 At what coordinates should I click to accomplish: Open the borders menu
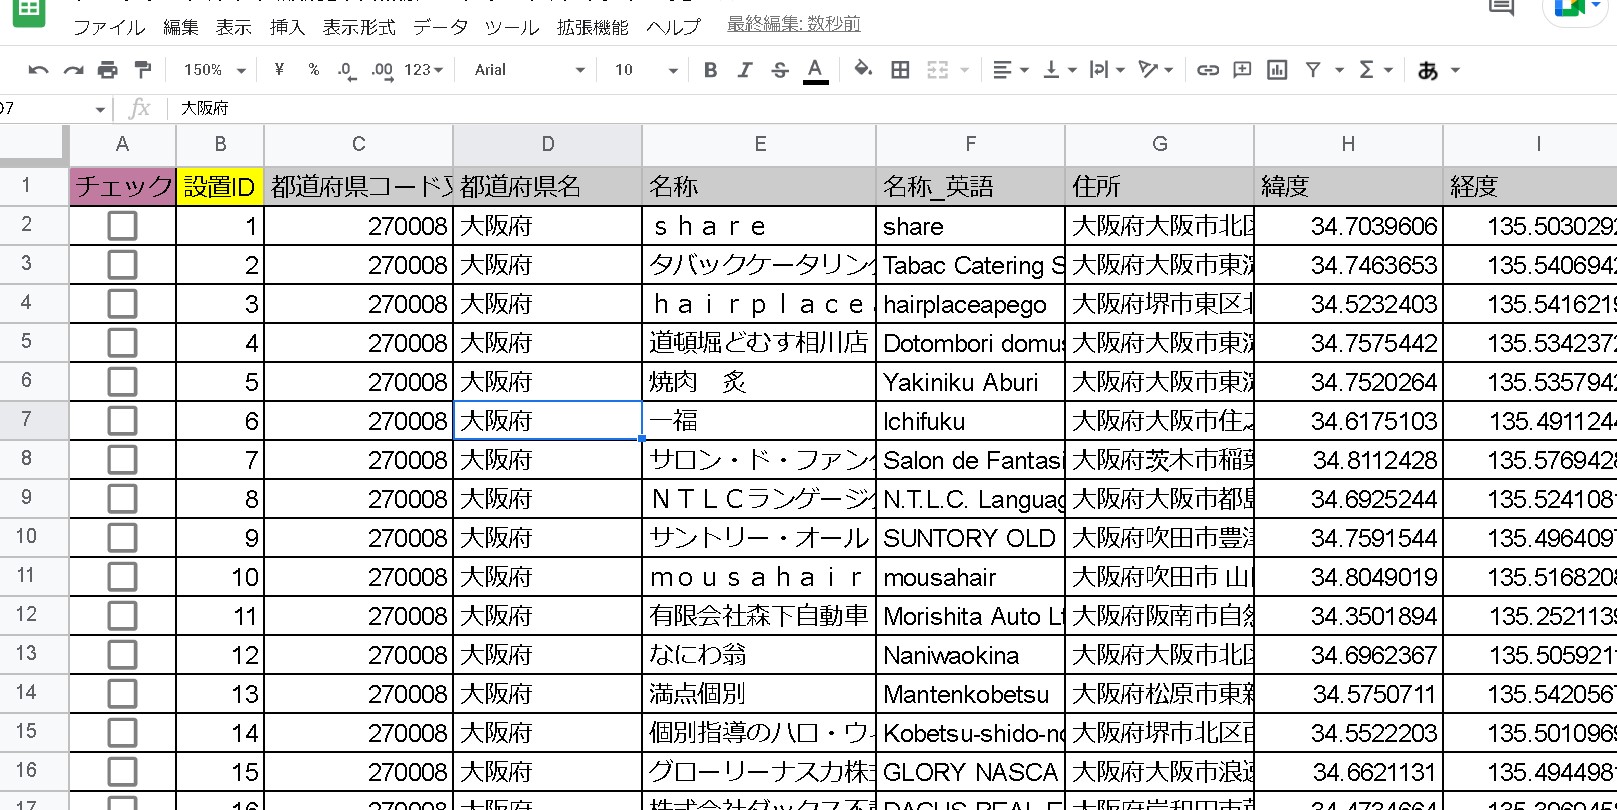(x=900, y=70)
